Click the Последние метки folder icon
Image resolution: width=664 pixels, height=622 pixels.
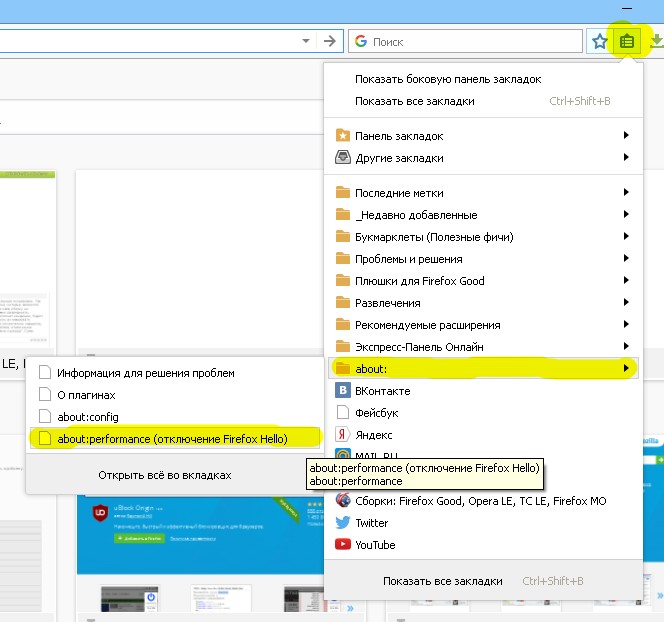coord(343,192)
